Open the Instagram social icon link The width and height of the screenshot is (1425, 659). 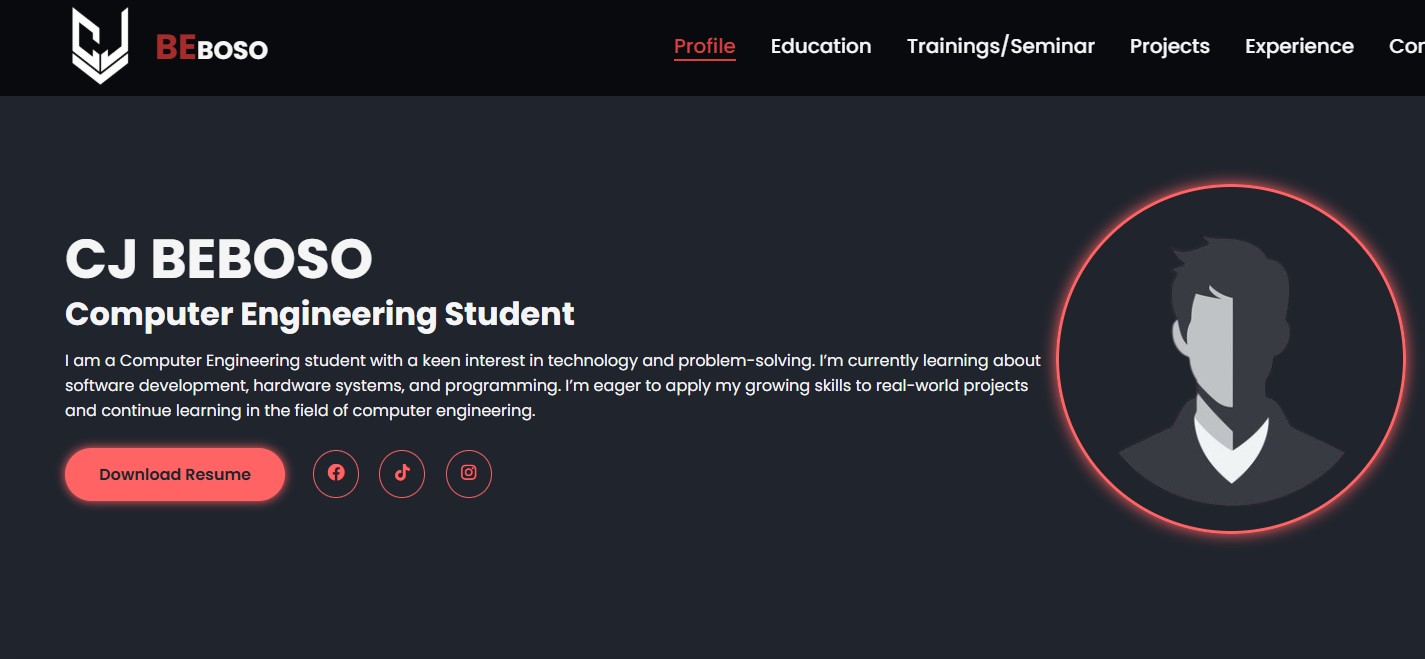point(469,473)
